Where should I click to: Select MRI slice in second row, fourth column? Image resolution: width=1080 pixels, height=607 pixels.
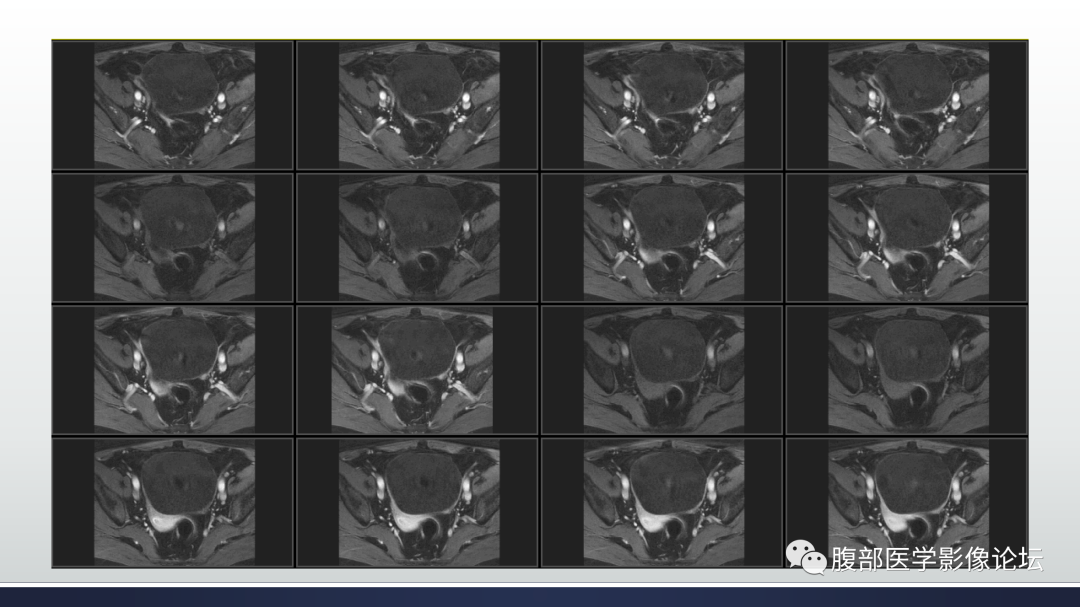[906, 238]
